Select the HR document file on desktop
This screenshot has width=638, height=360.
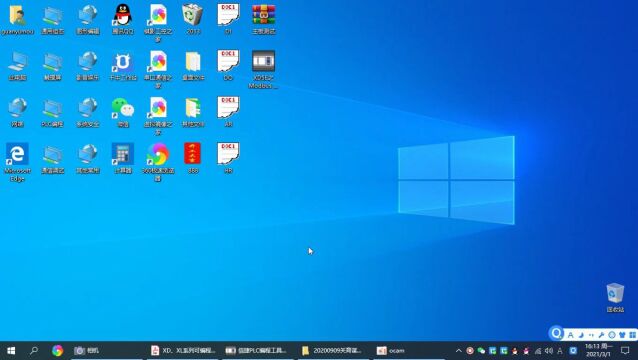pyautogui.click(x=228, y=158)
